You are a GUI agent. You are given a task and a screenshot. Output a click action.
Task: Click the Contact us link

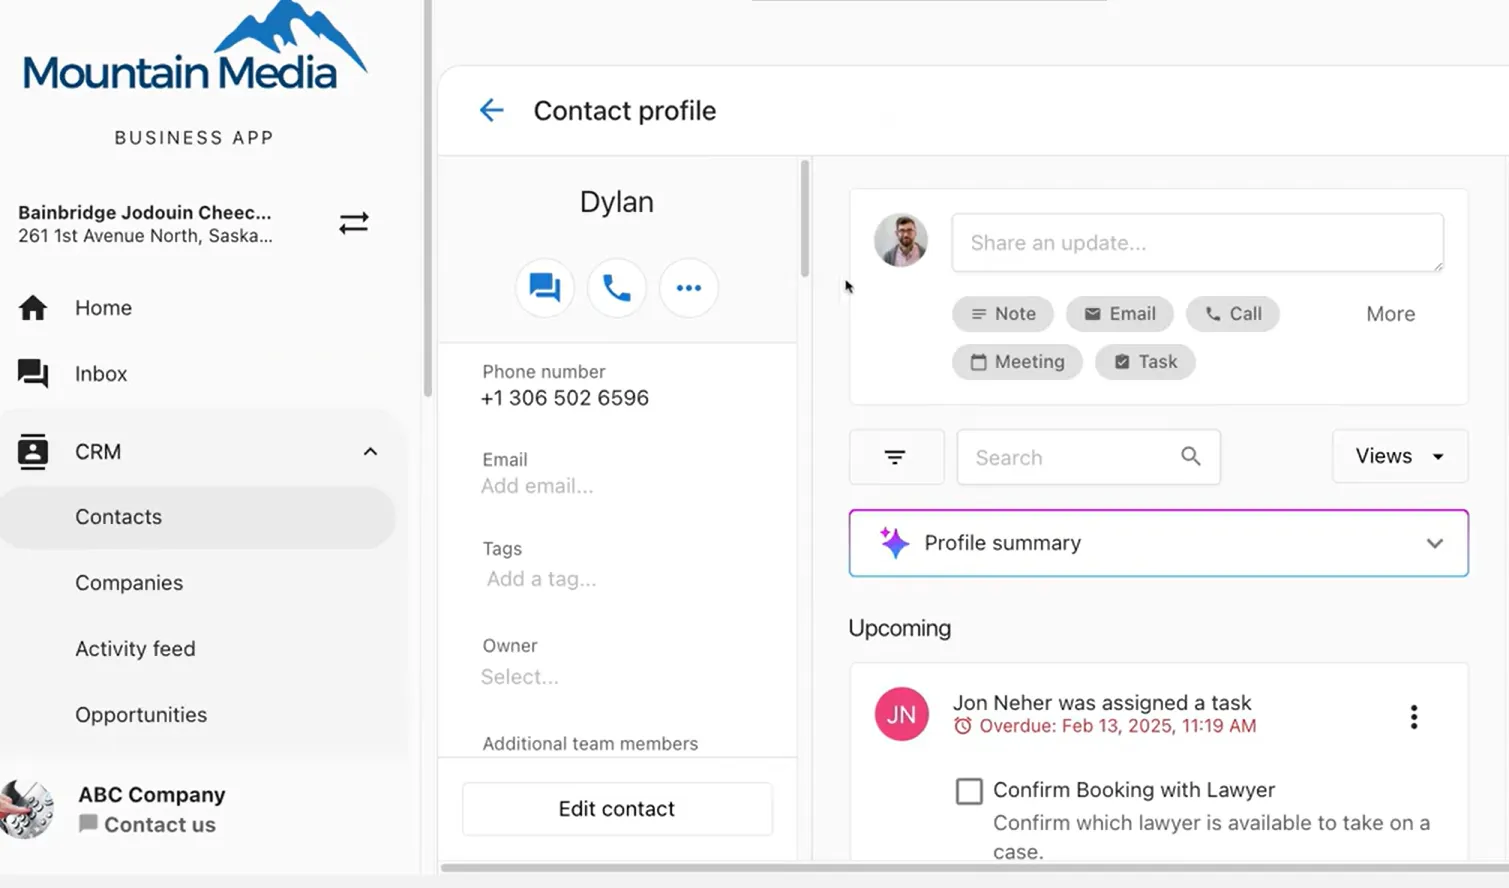pyautogui.click(x=158, y=824)
